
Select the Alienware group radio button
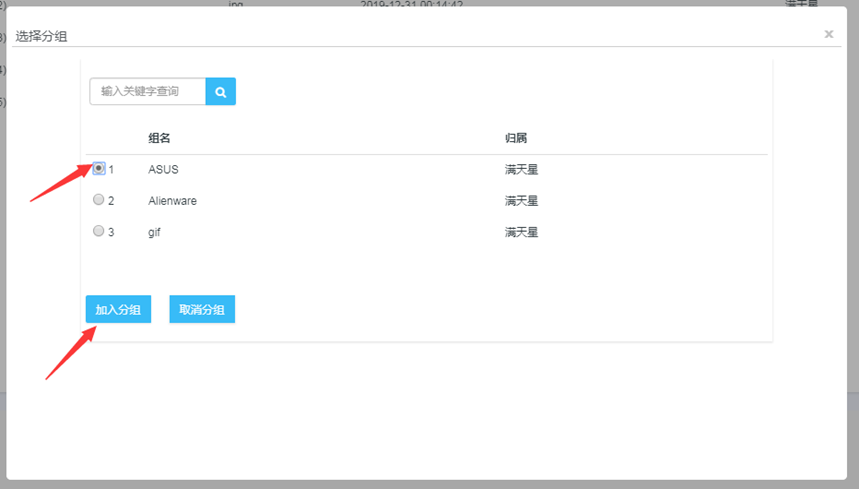pyautogui.click(x=98, y=200)
